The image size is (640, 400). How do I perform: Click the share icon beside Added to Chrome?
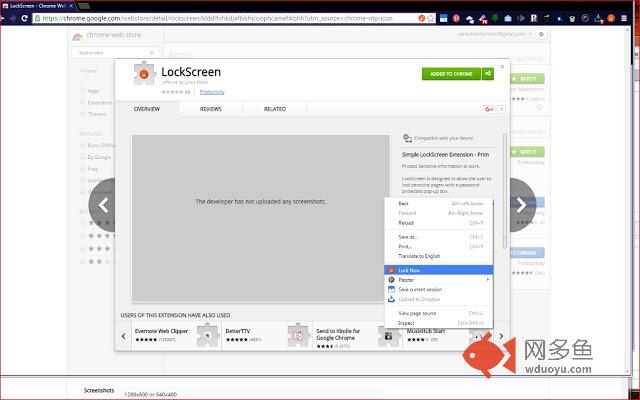pyautogui.click(x=488, y=73)
